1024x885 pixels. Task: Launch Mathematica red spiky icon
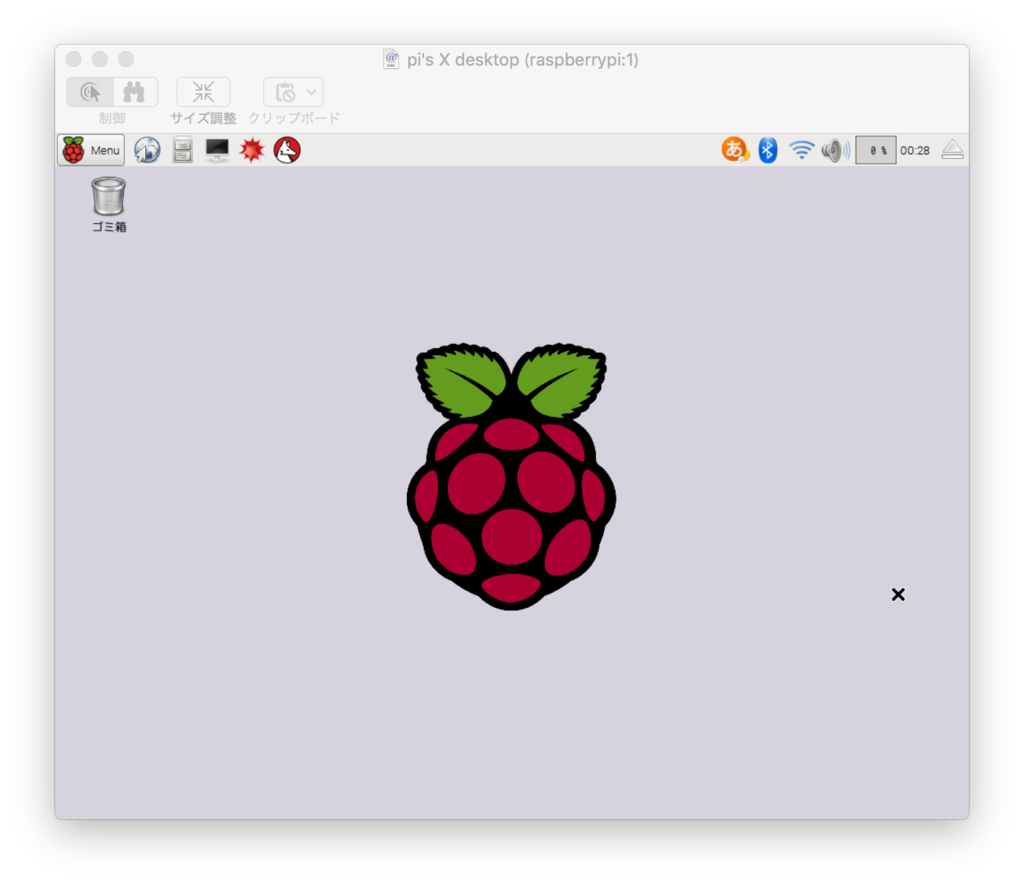(252, 150)
